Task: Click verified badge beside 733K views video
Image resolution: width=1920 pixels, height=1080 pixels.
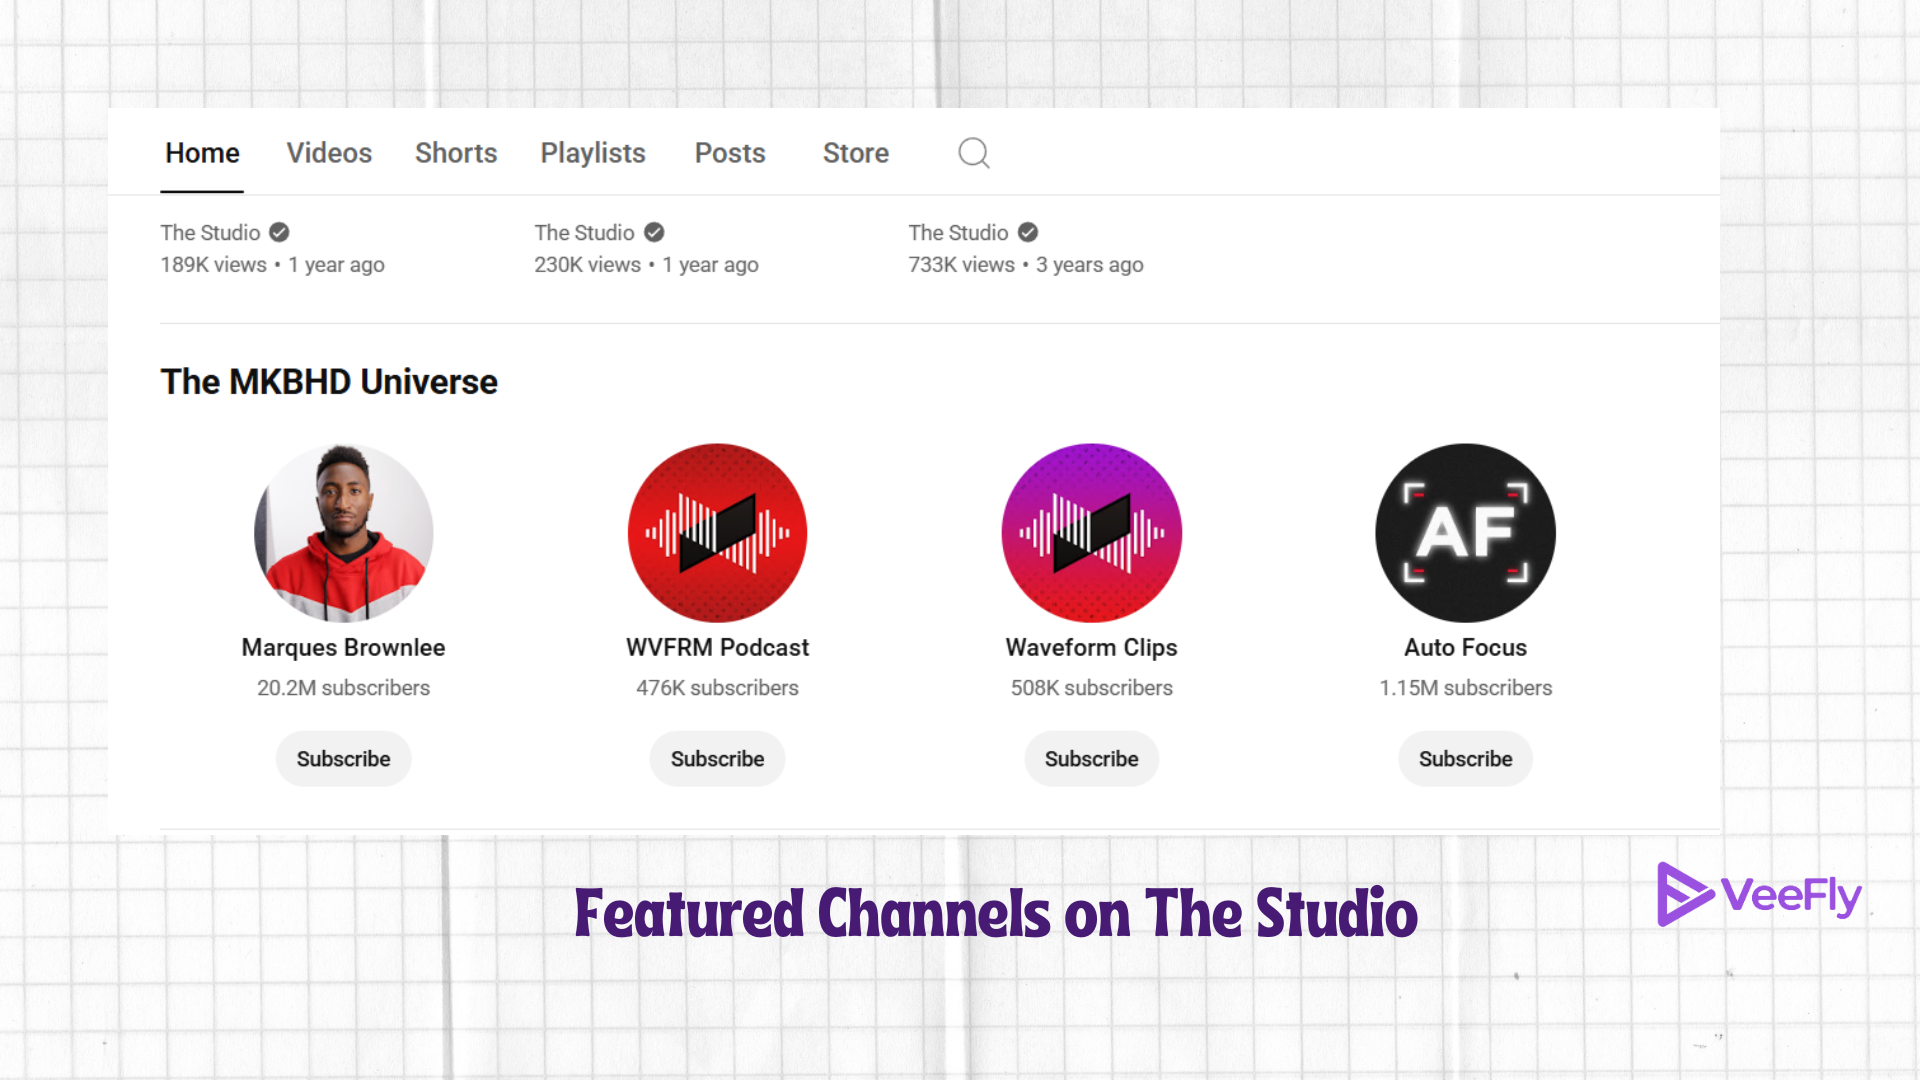Action: 1027,232
